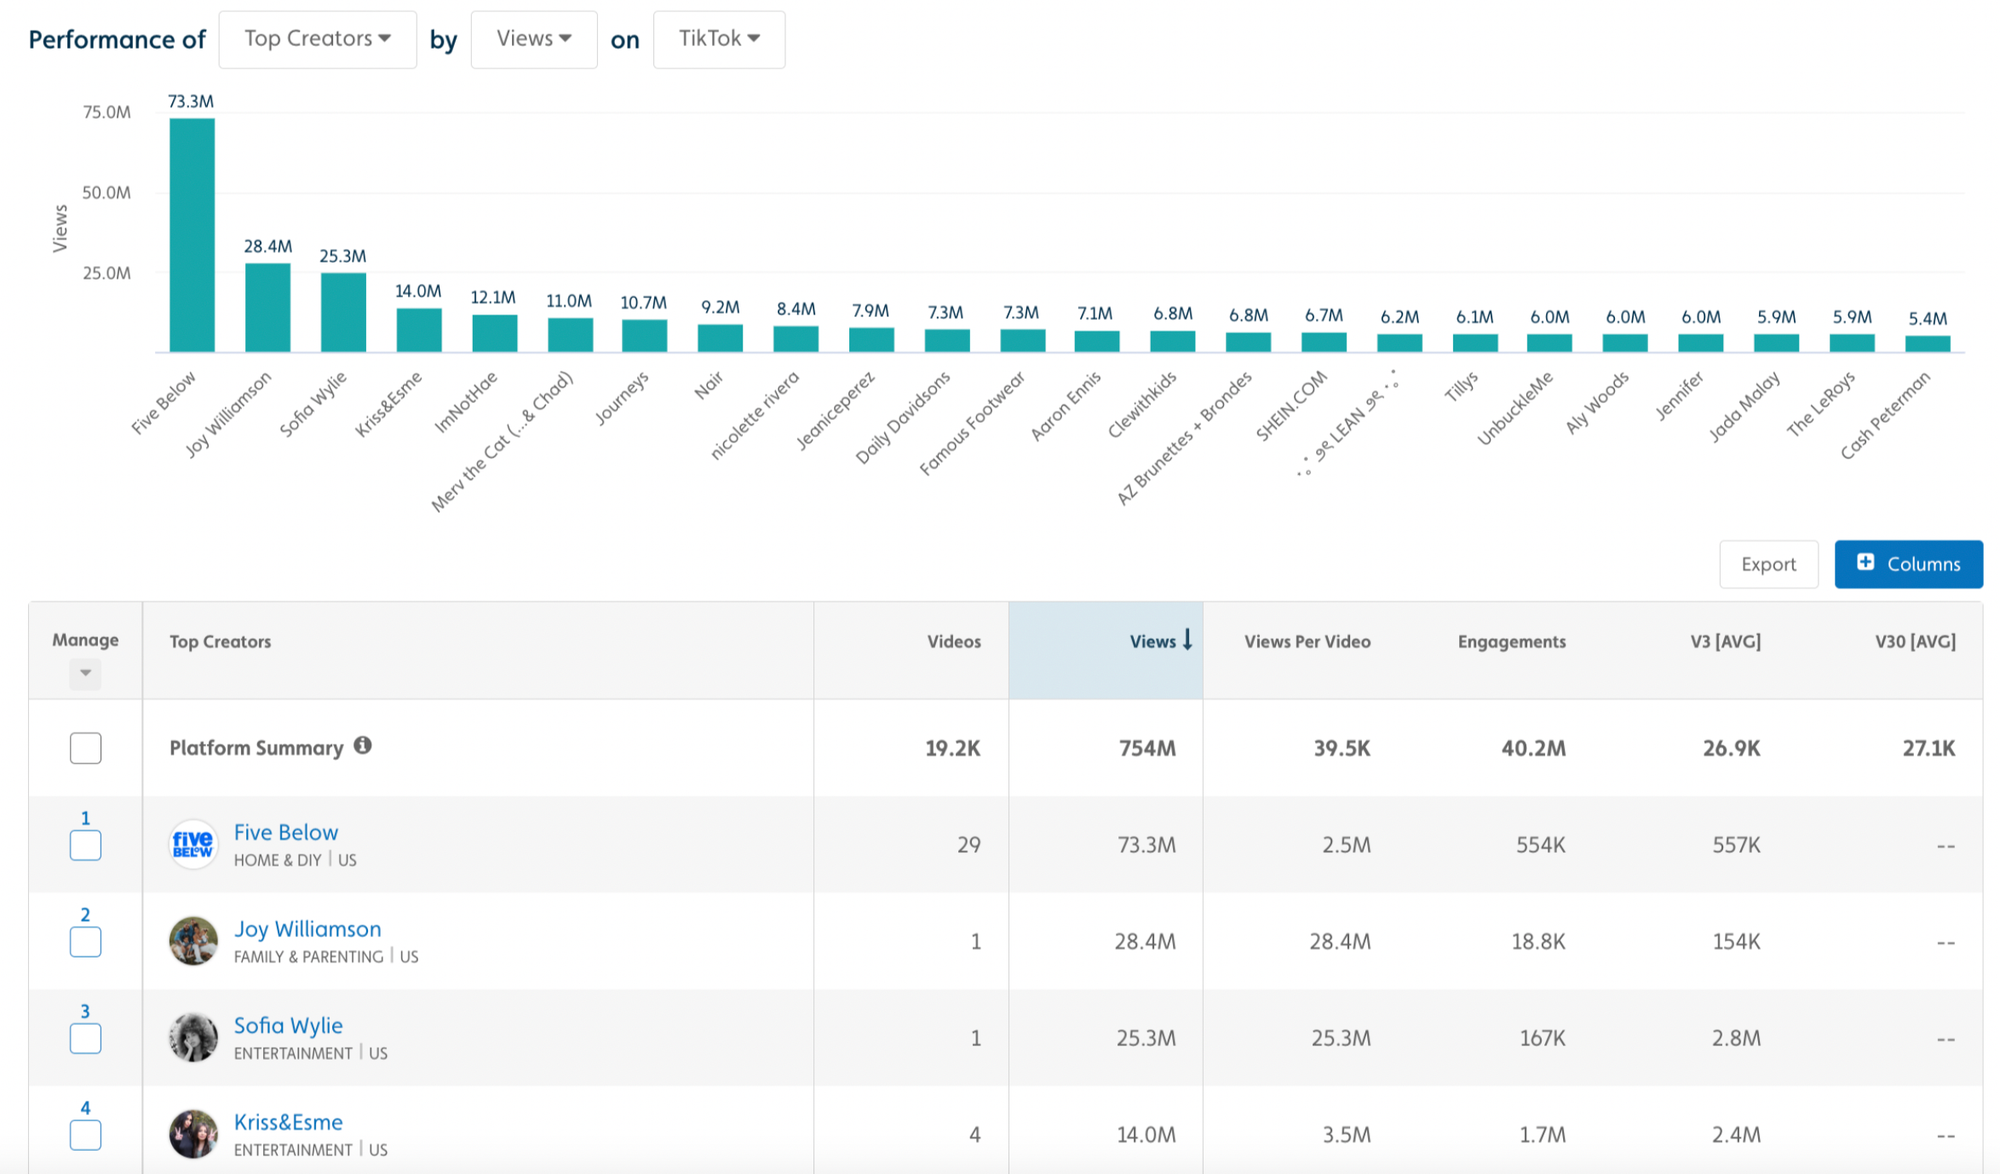
Task: Click the Platform Summary info icon
Action: point(363,745)
